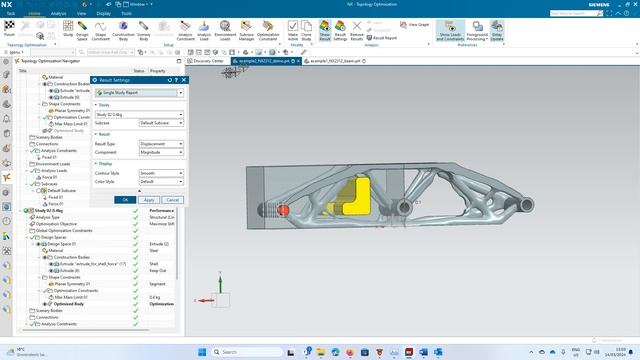Screen dimensions: 640x360
Task: Collapse the Display section in dialog
Action: [96, 164]
